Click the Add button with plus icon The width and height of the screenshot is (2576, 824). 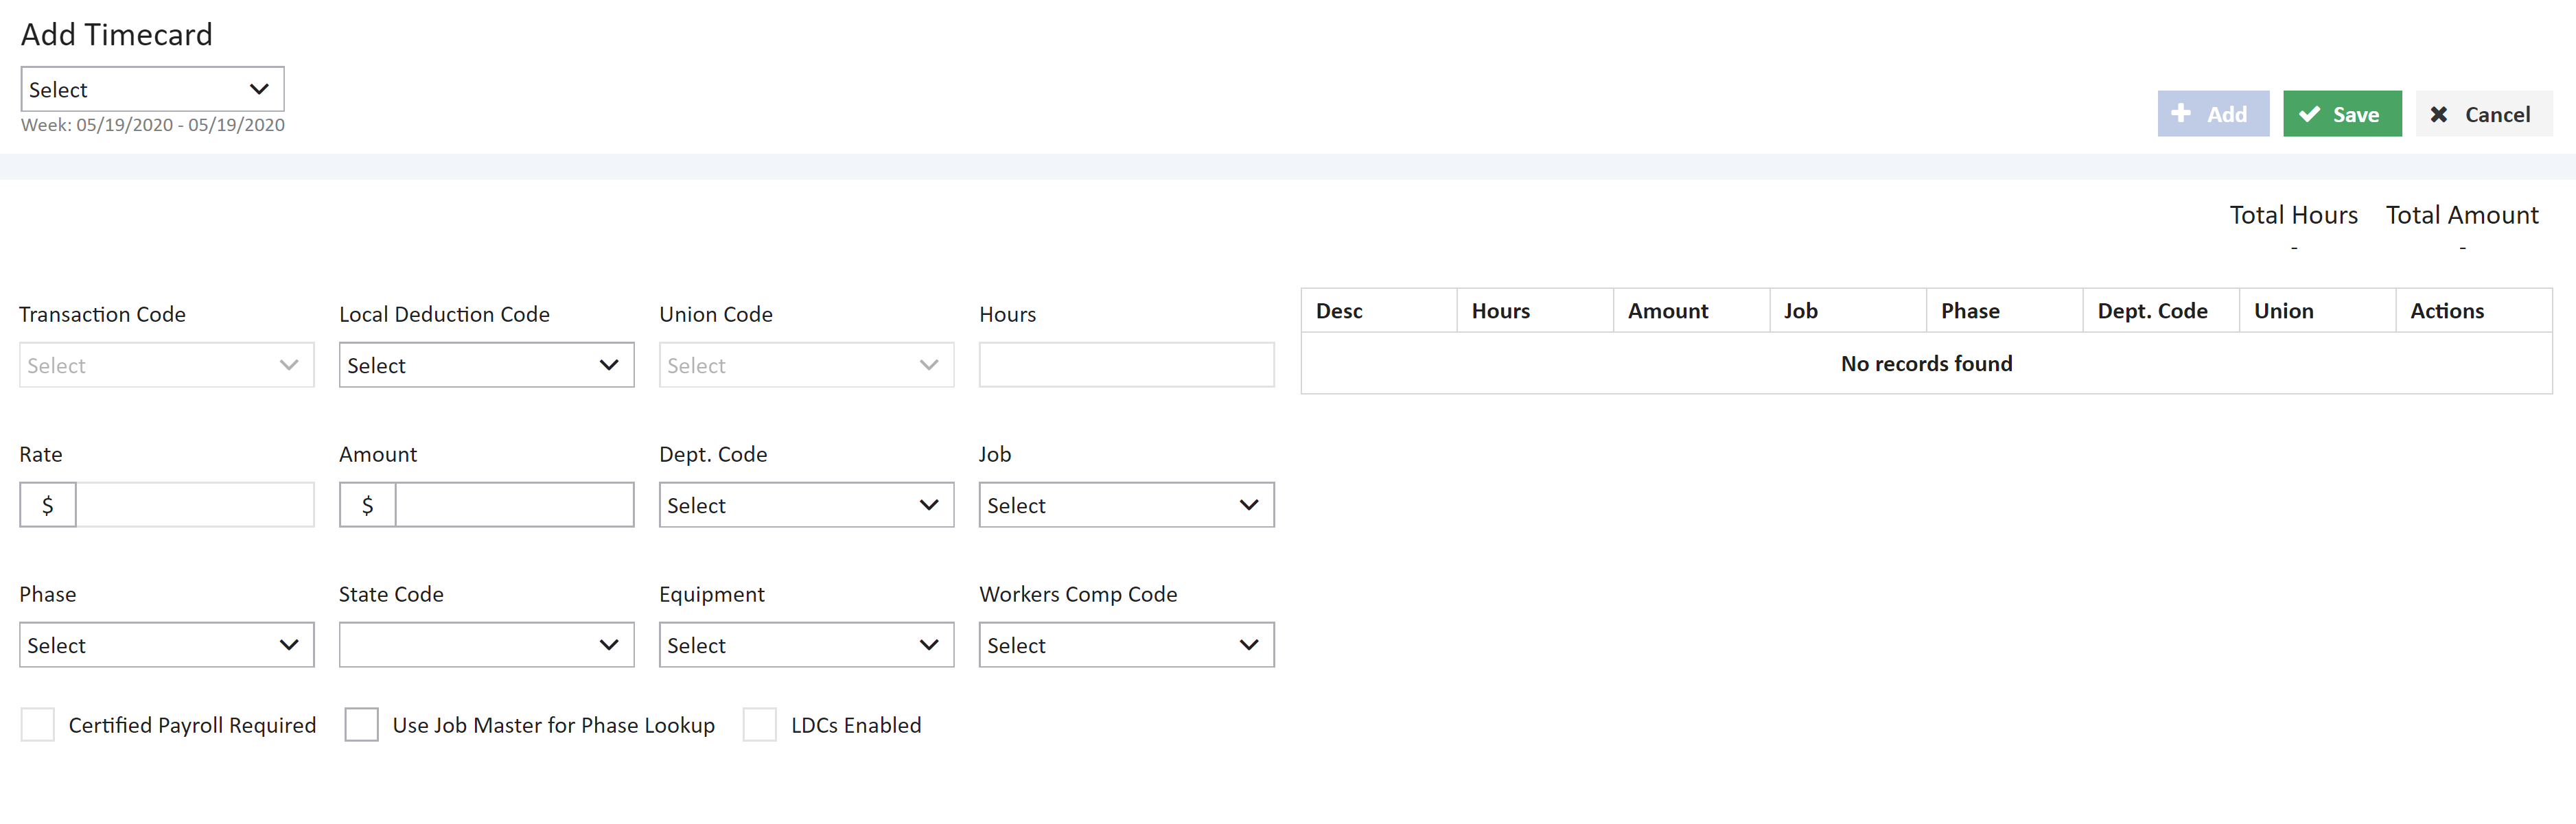(2212, 114)
